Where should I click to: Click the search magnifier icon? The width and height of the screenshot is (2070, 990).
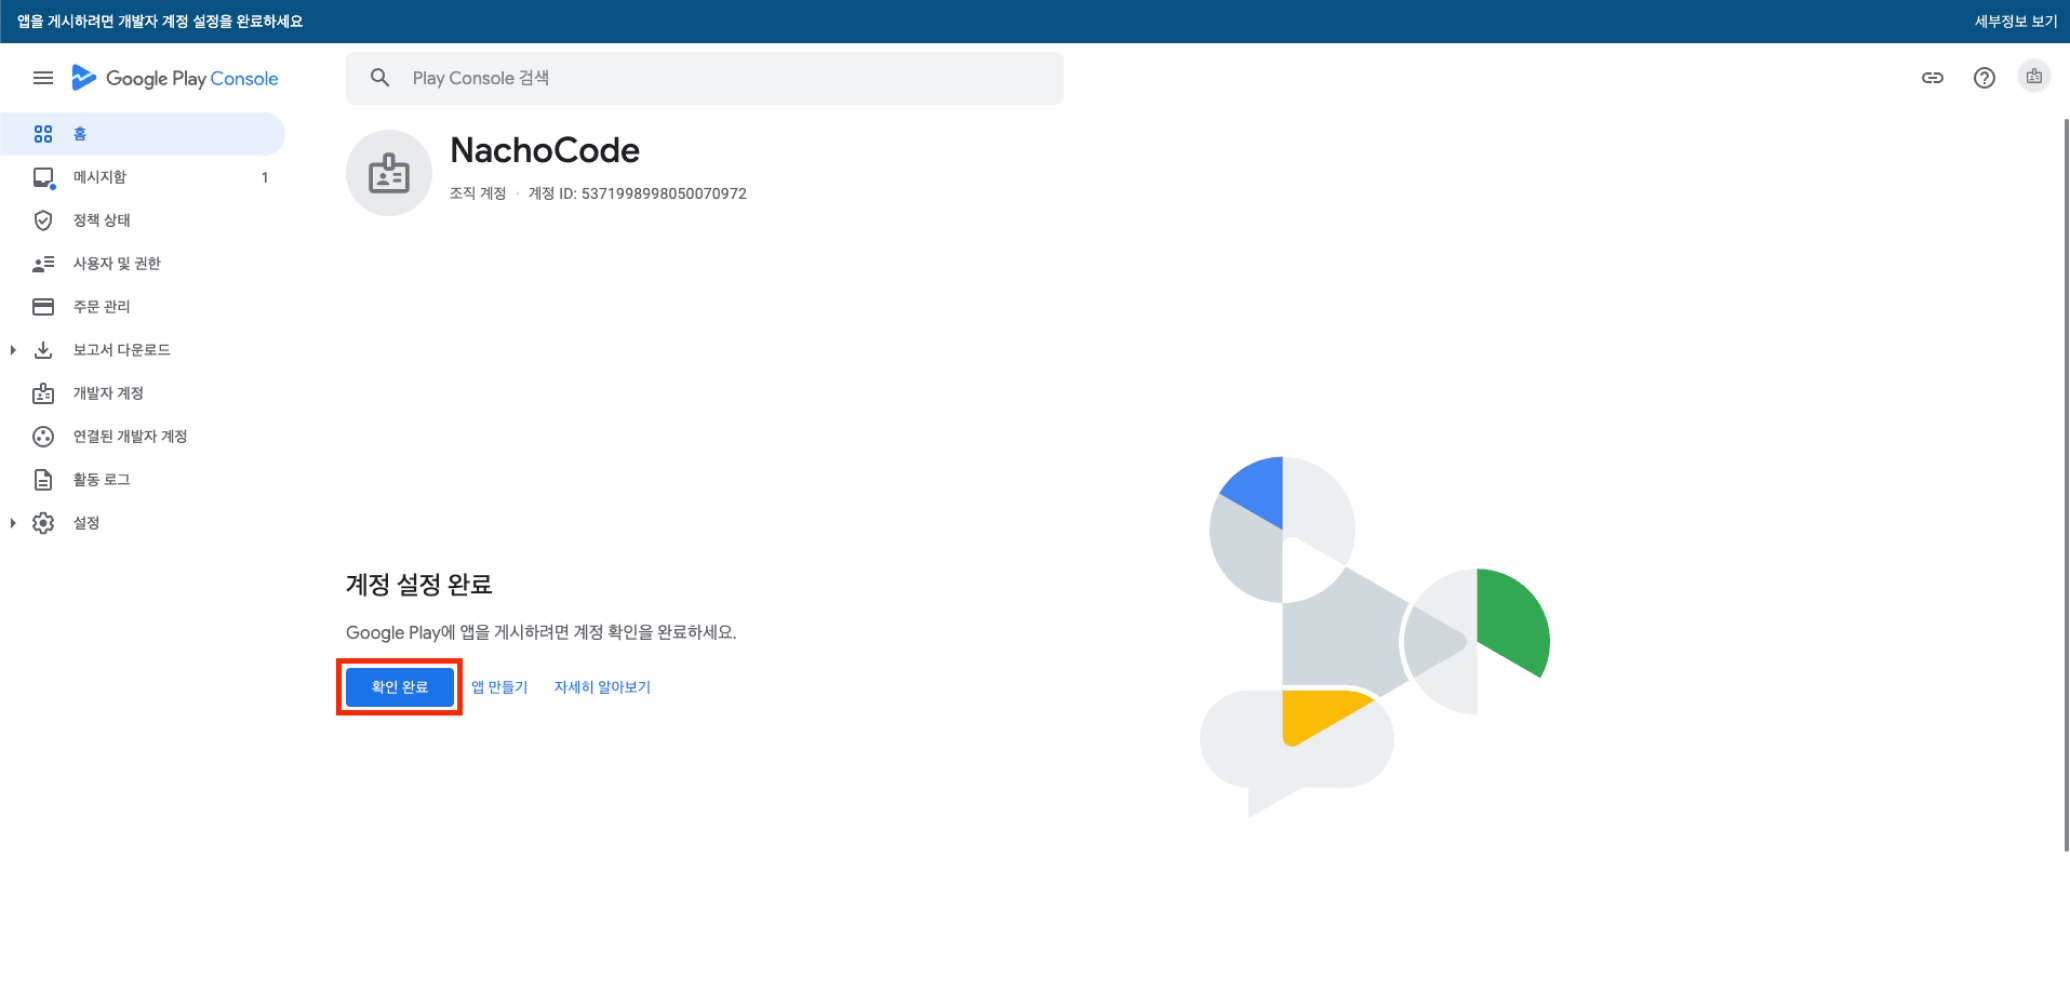[x=380, y=78]
